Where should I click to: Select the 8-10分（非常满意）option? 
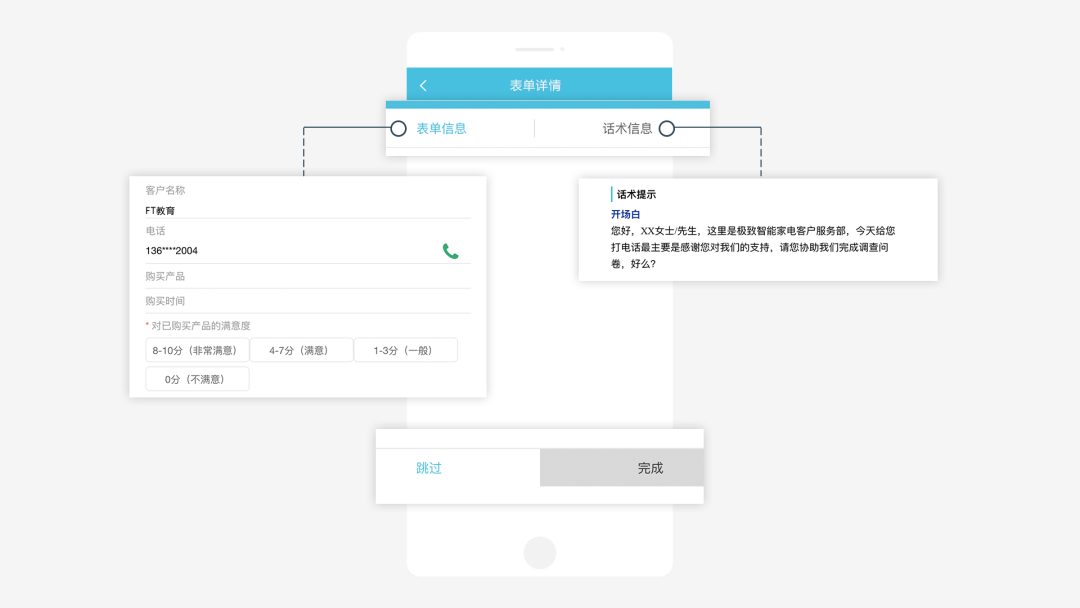[x=197, y=351]
